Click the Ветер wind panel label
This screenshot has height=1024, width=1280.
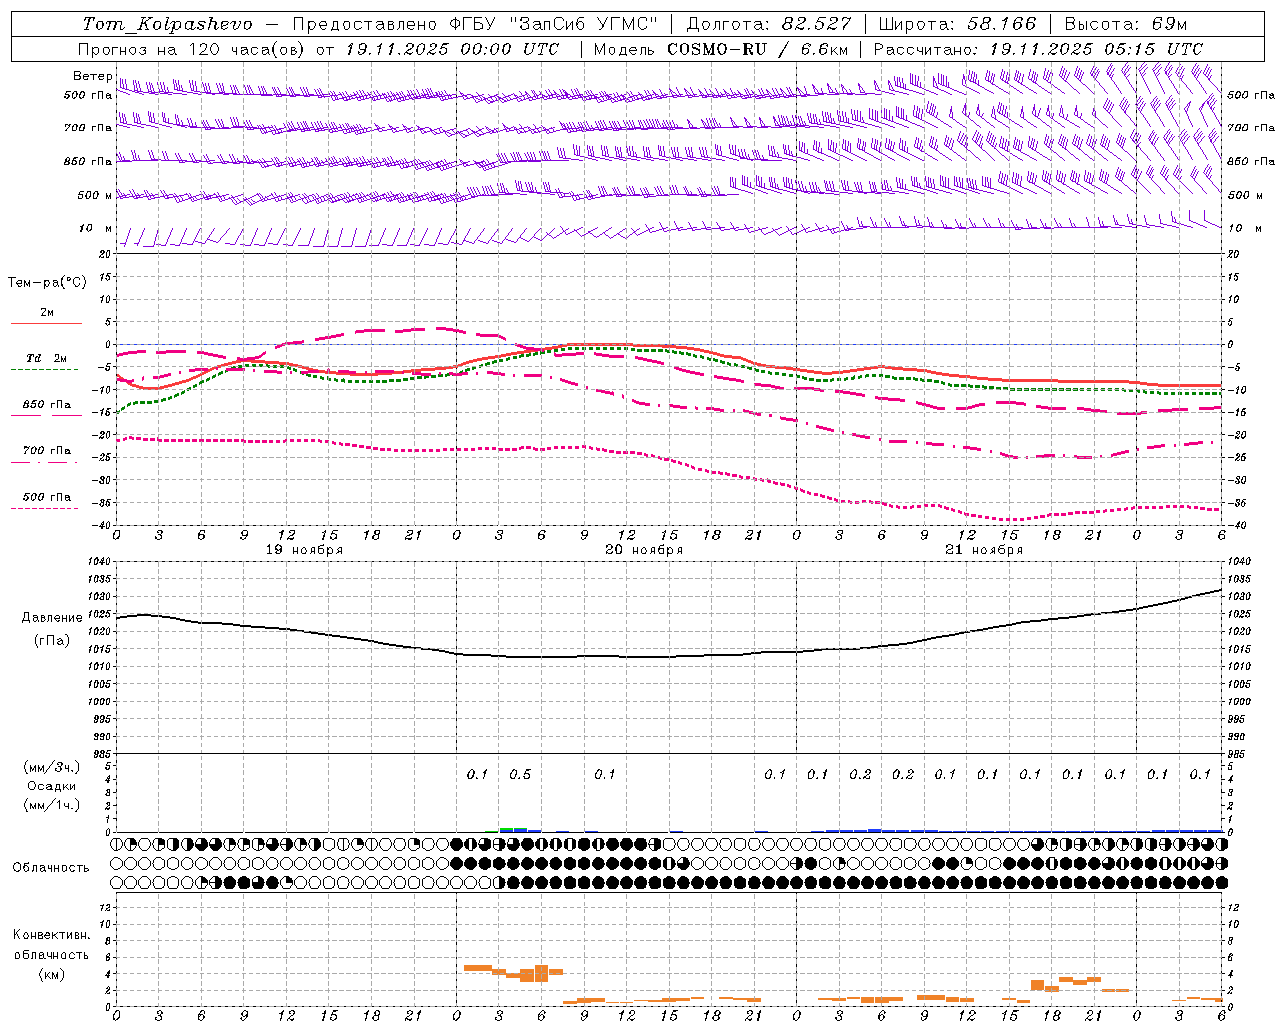[x=92, y=76]
